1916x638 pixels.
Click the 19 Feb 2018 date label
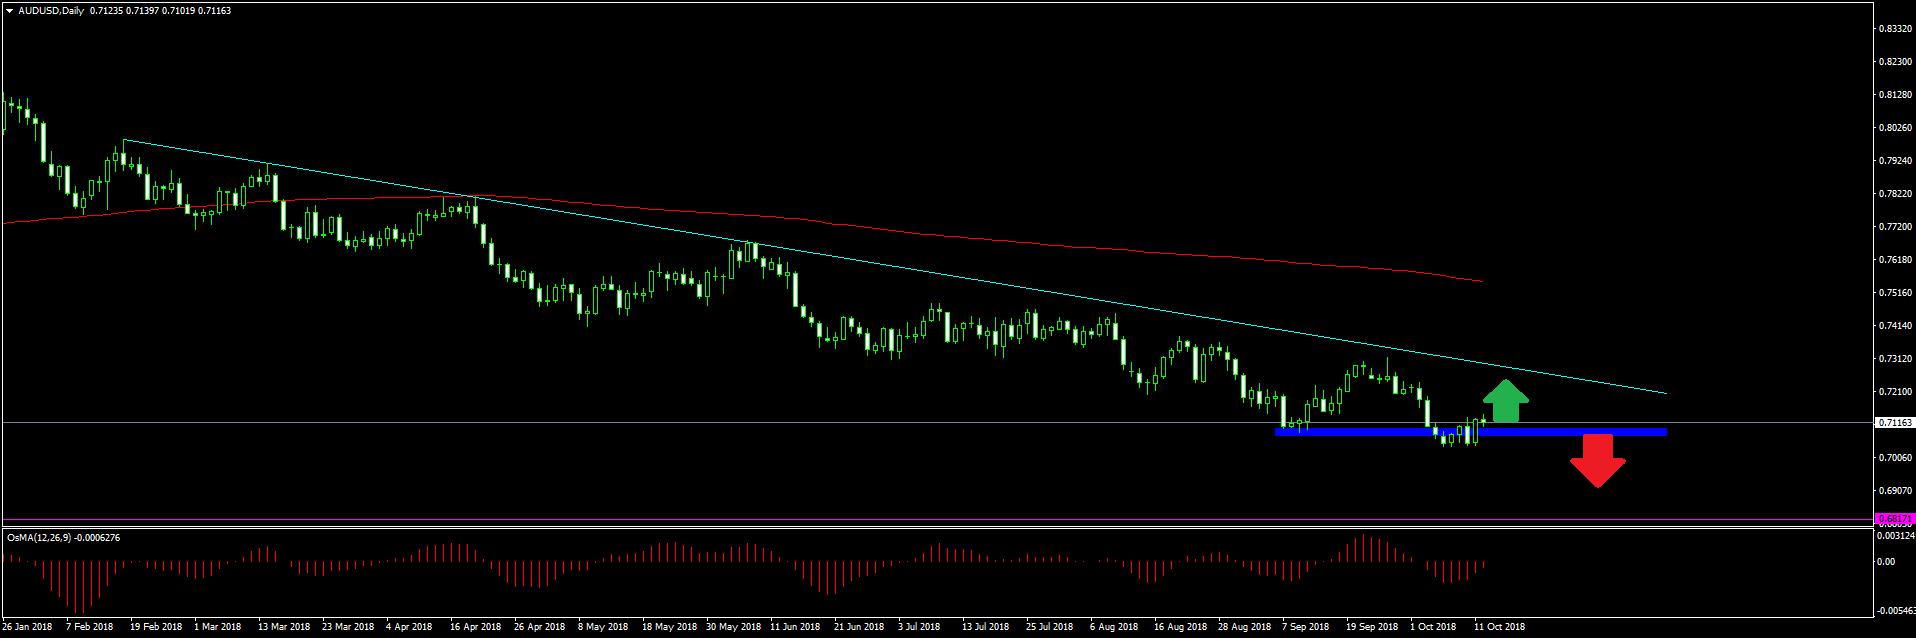tap(156, 627)
